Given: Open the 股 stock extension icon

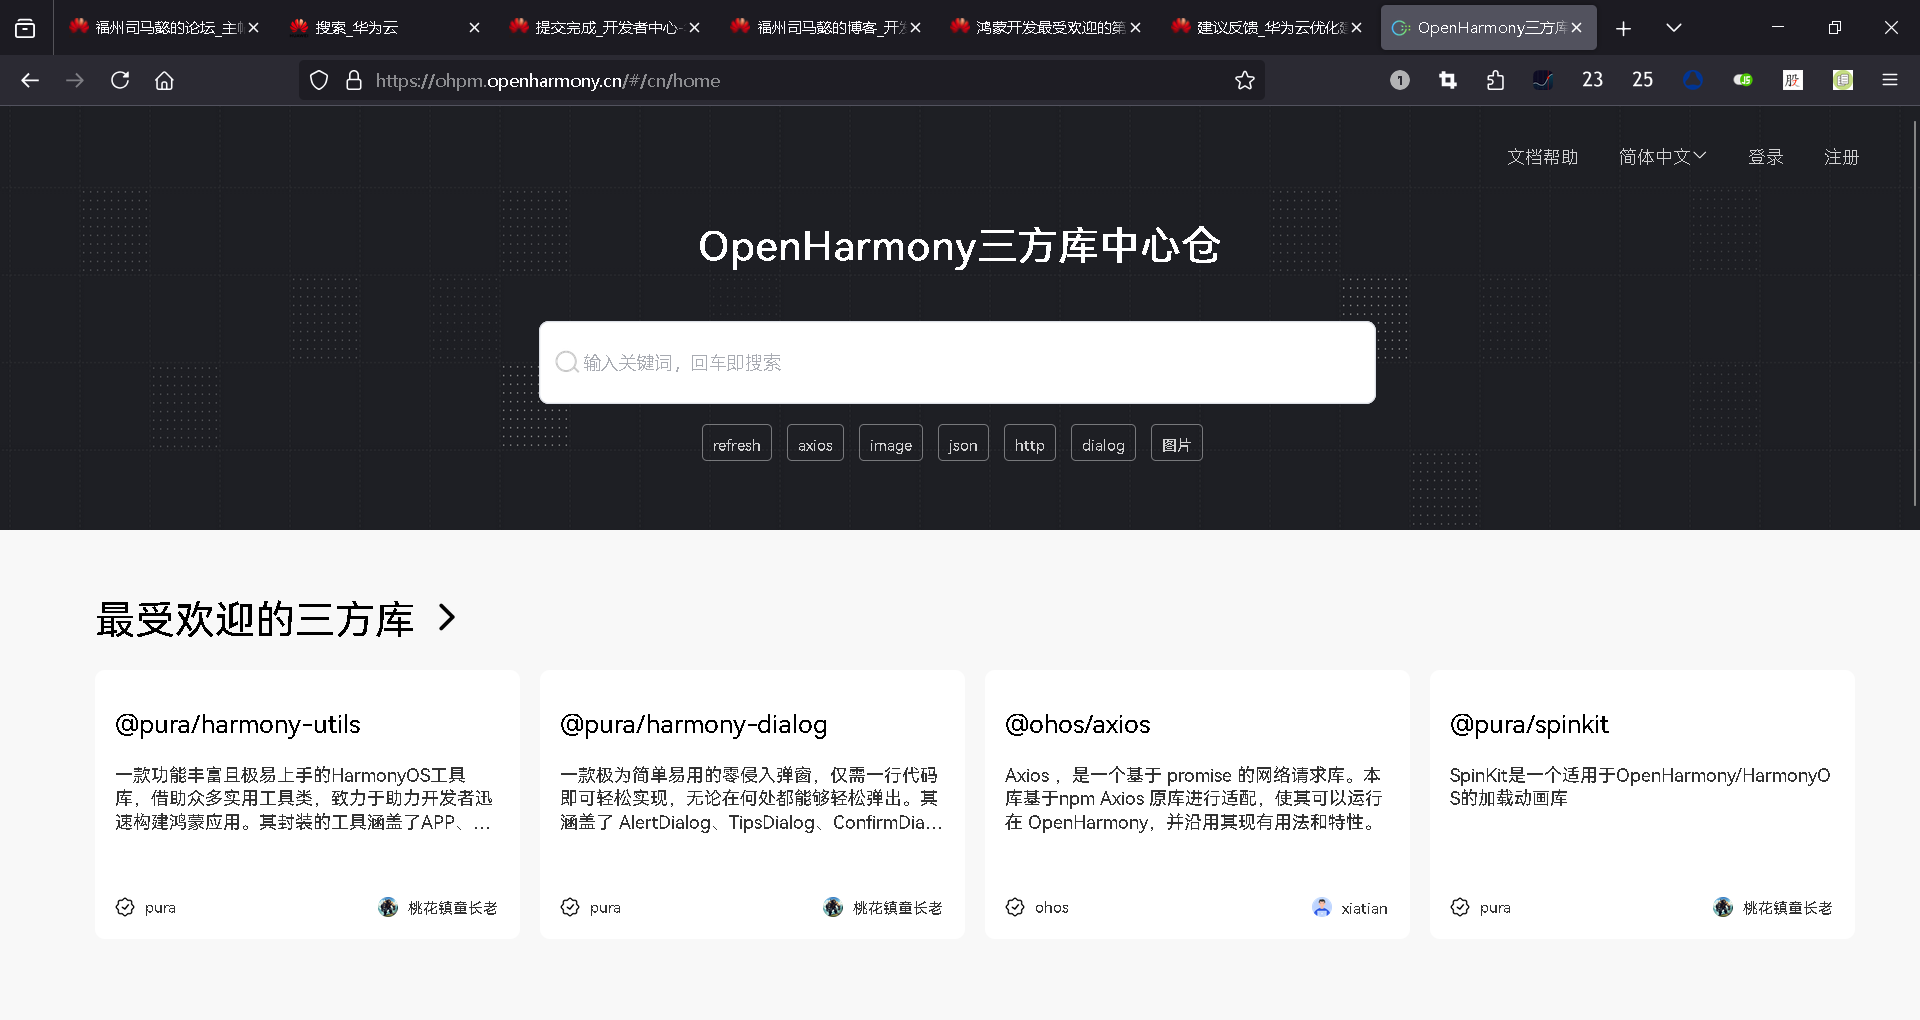Looking at the screenshot, I should (1793, 80).
